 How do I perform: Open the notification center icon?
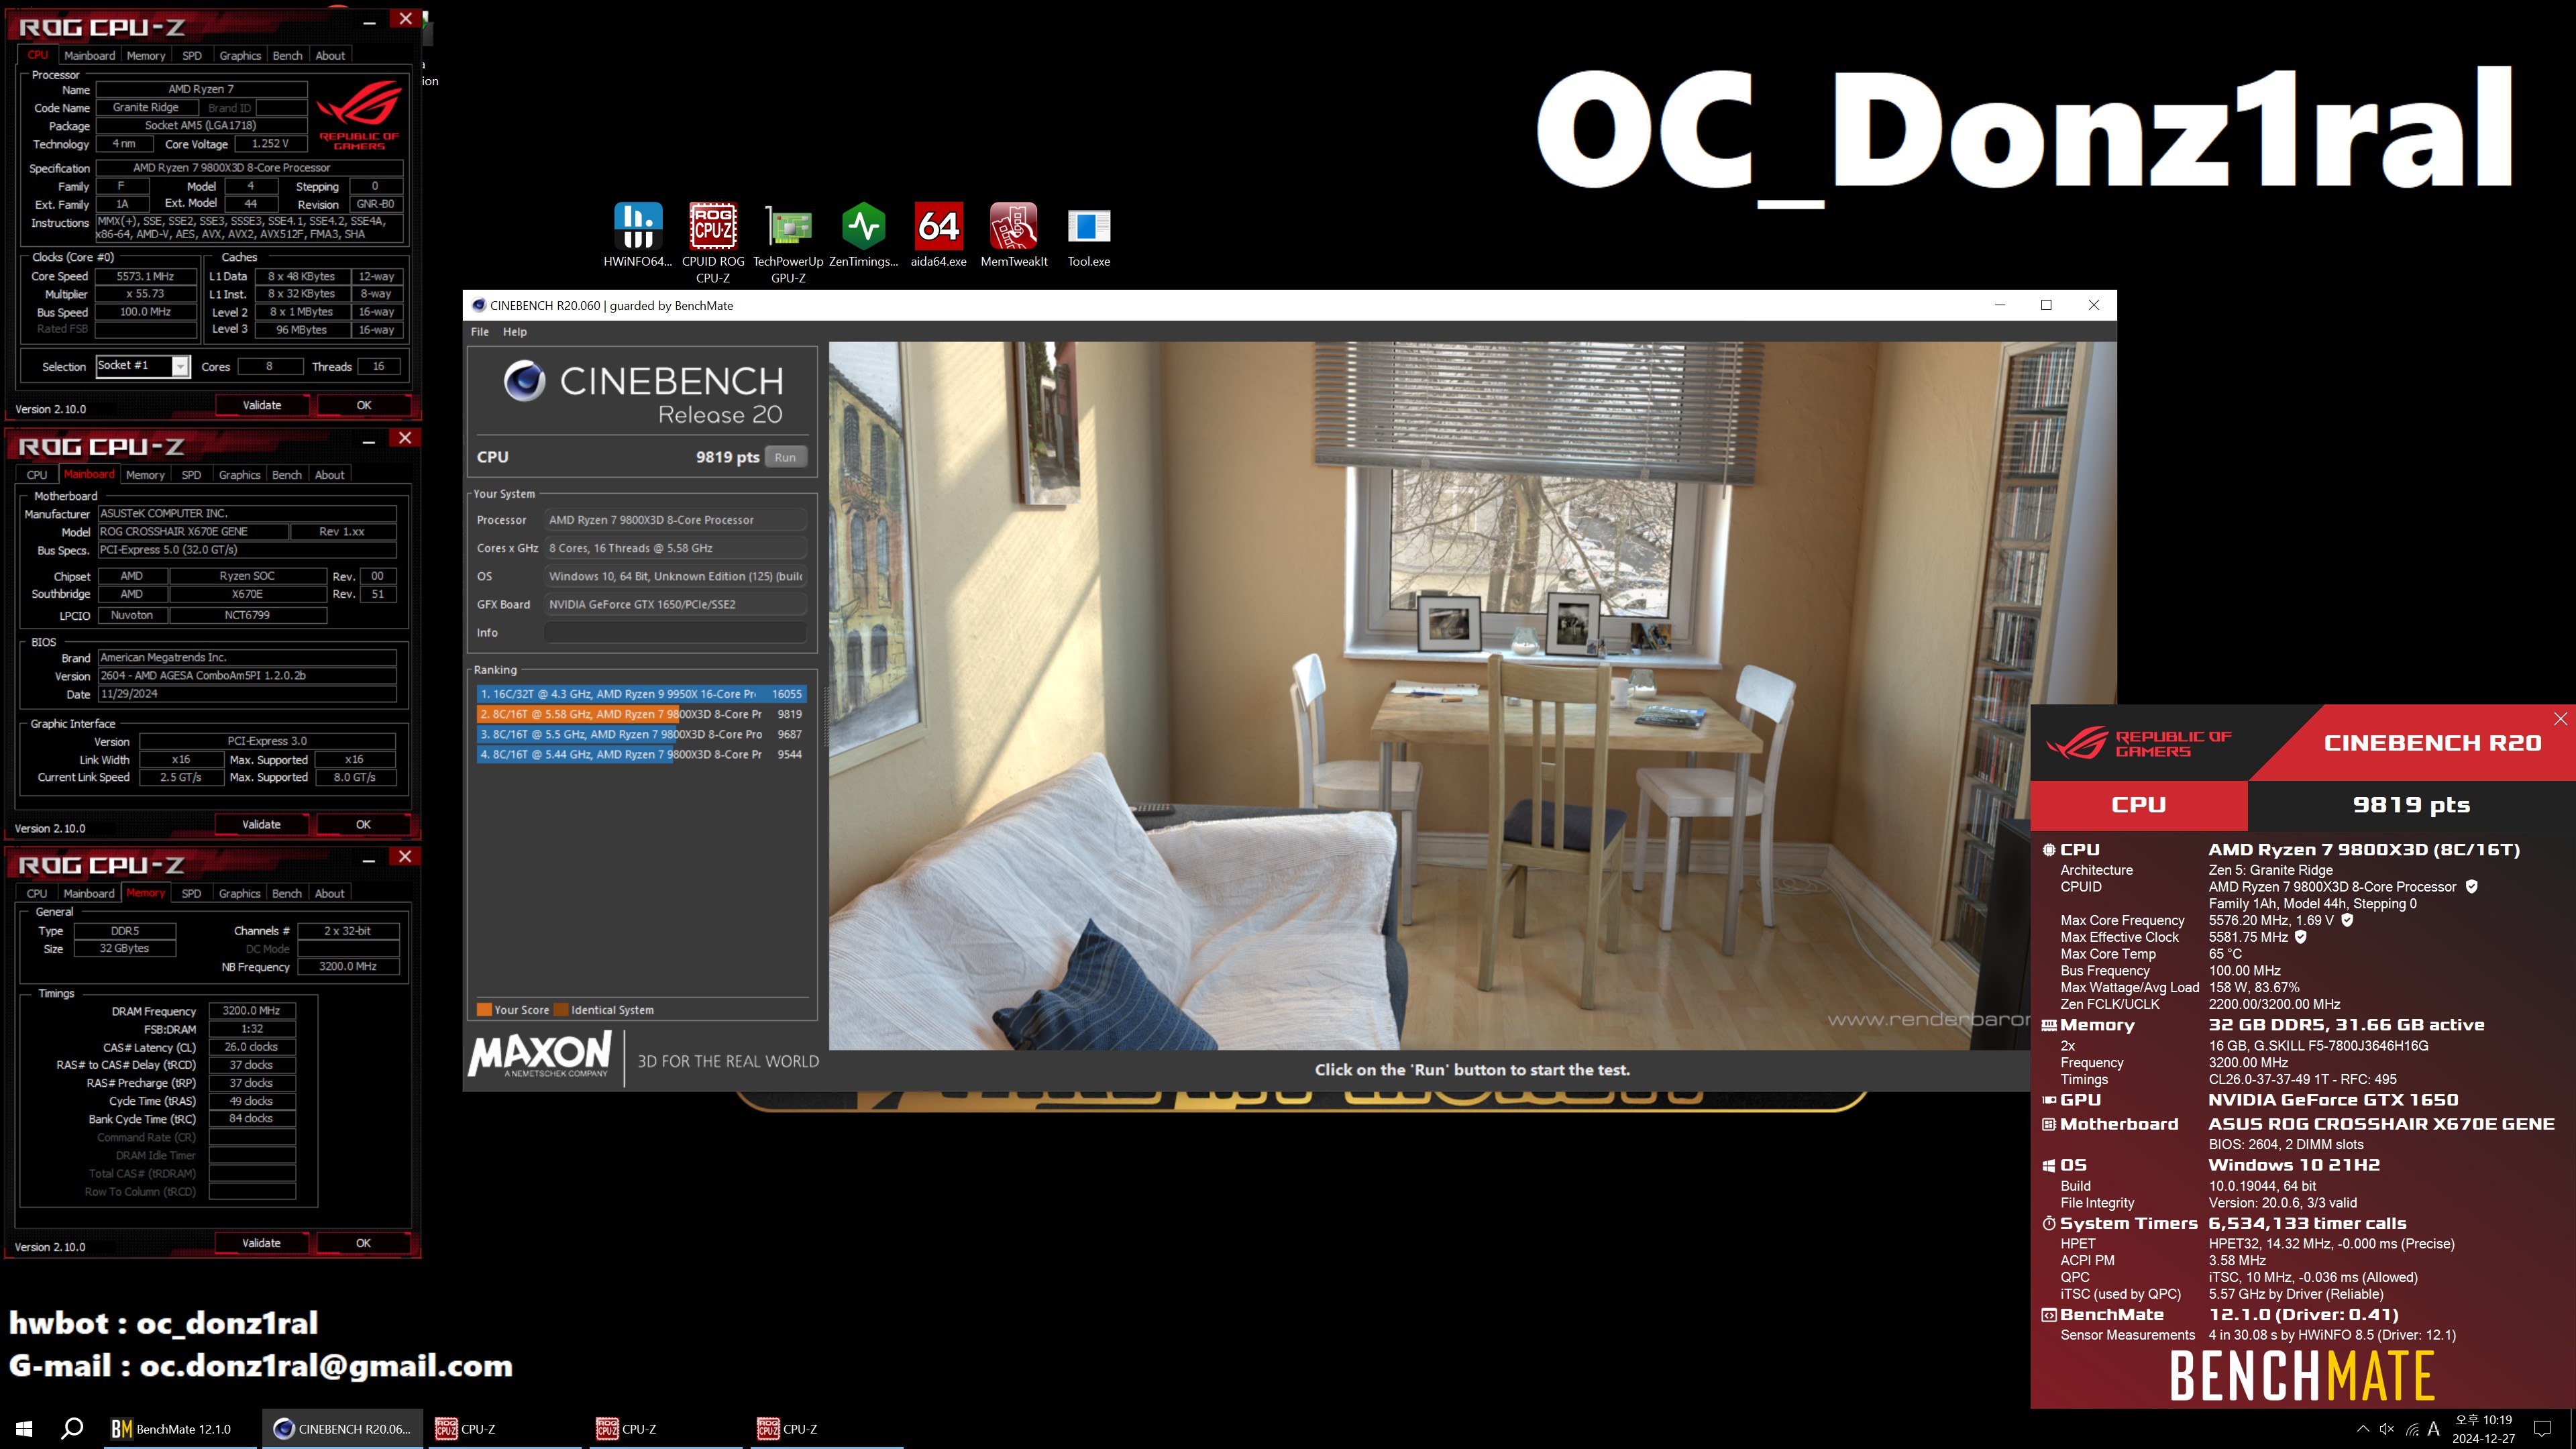click(2543, 1429)
